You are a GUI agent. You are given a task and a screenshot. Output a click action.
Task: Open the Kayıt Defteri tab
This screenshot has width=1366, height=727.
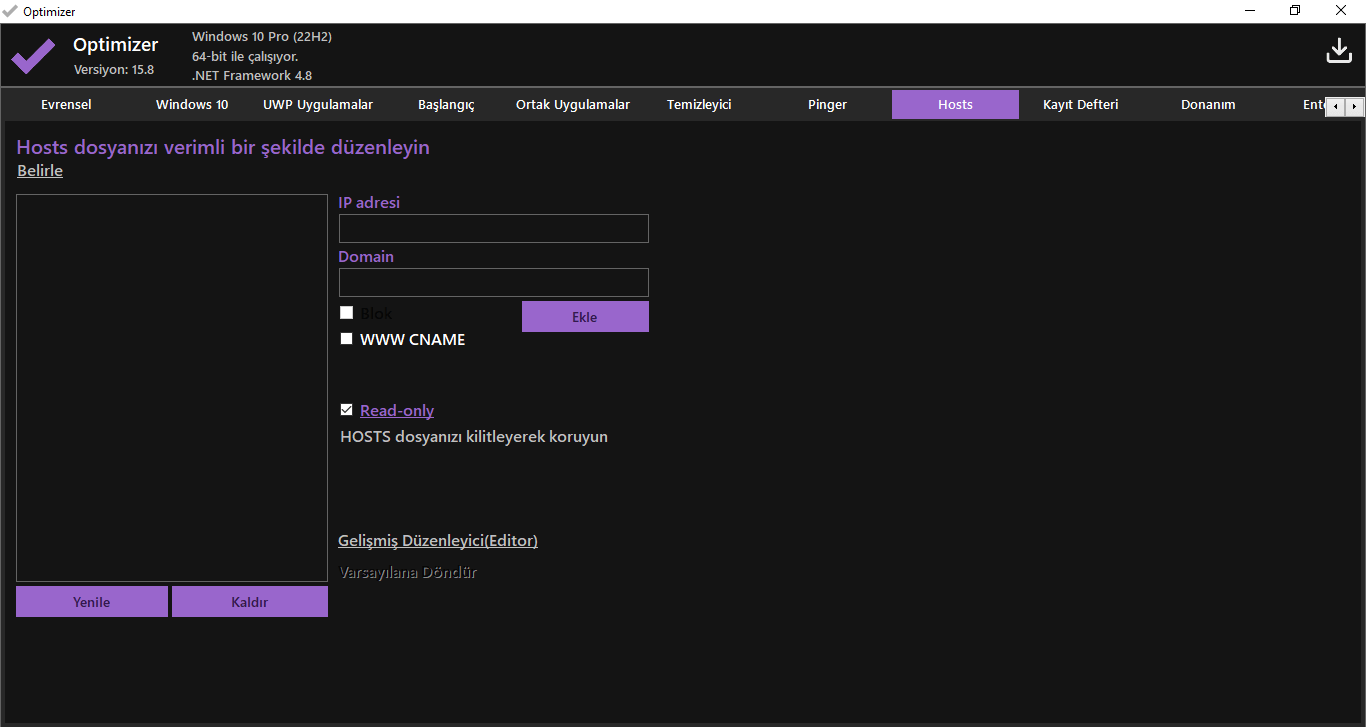pyautogui.click(x=1081, y=104)
